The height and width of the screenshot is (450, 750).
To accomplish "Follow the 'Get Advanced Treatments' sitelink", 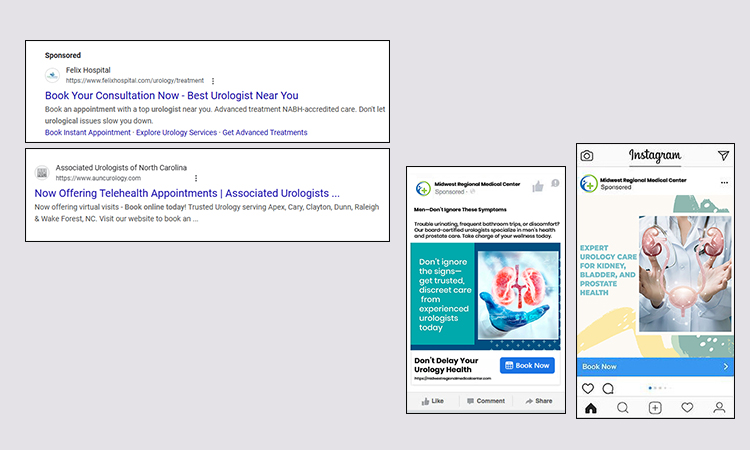I will (x=265, y=132).
